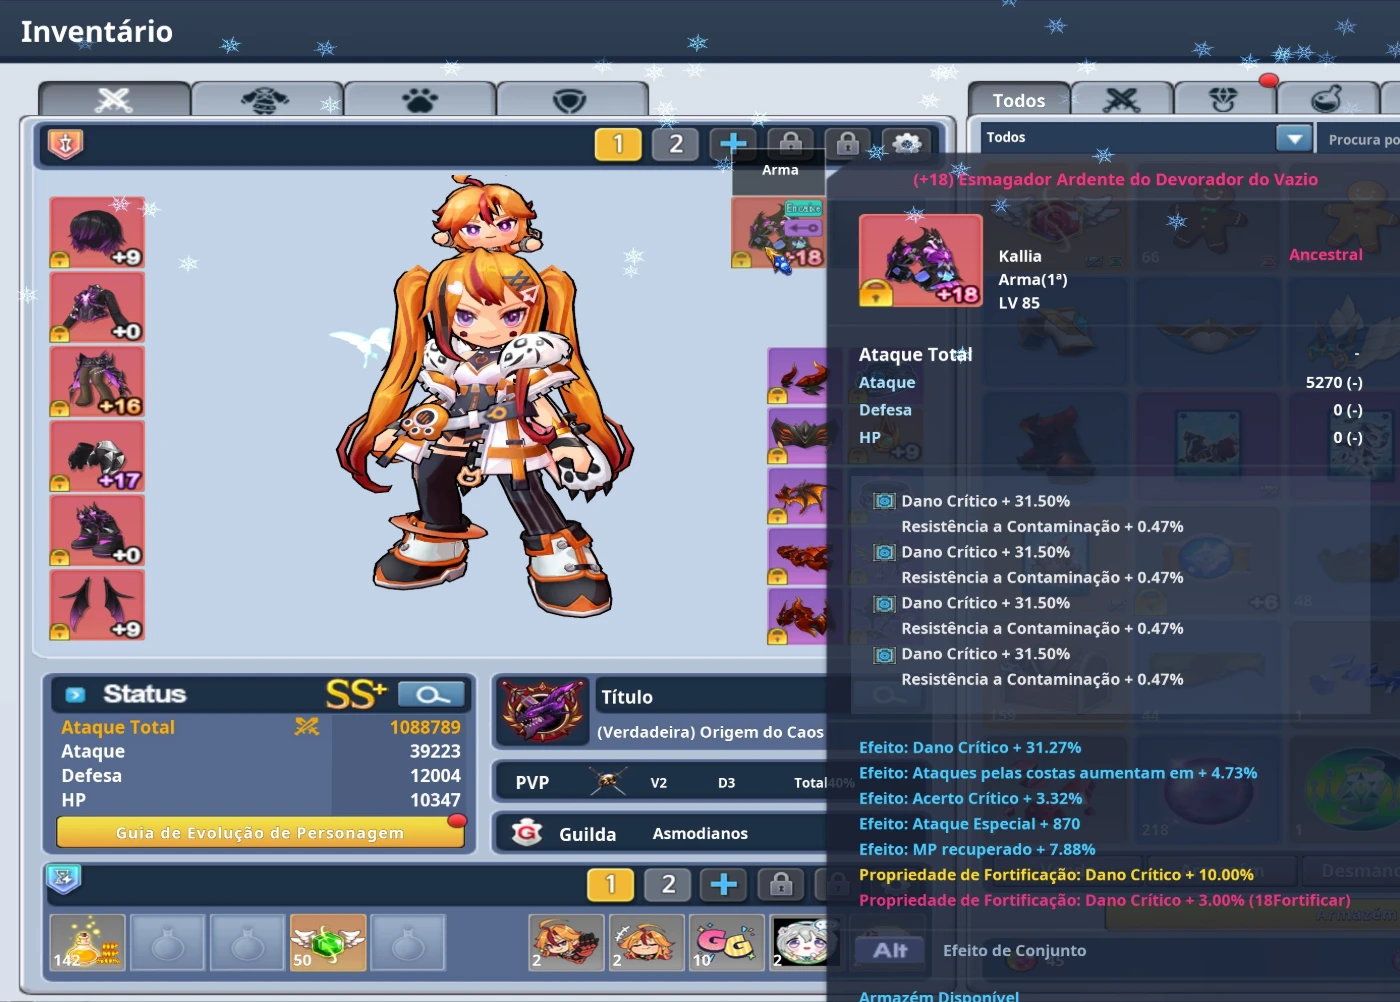This screenshot has width=1400, height=1002.
Task: Click the +16 lower armor equipment slot
Action: [x=97, y=381]
